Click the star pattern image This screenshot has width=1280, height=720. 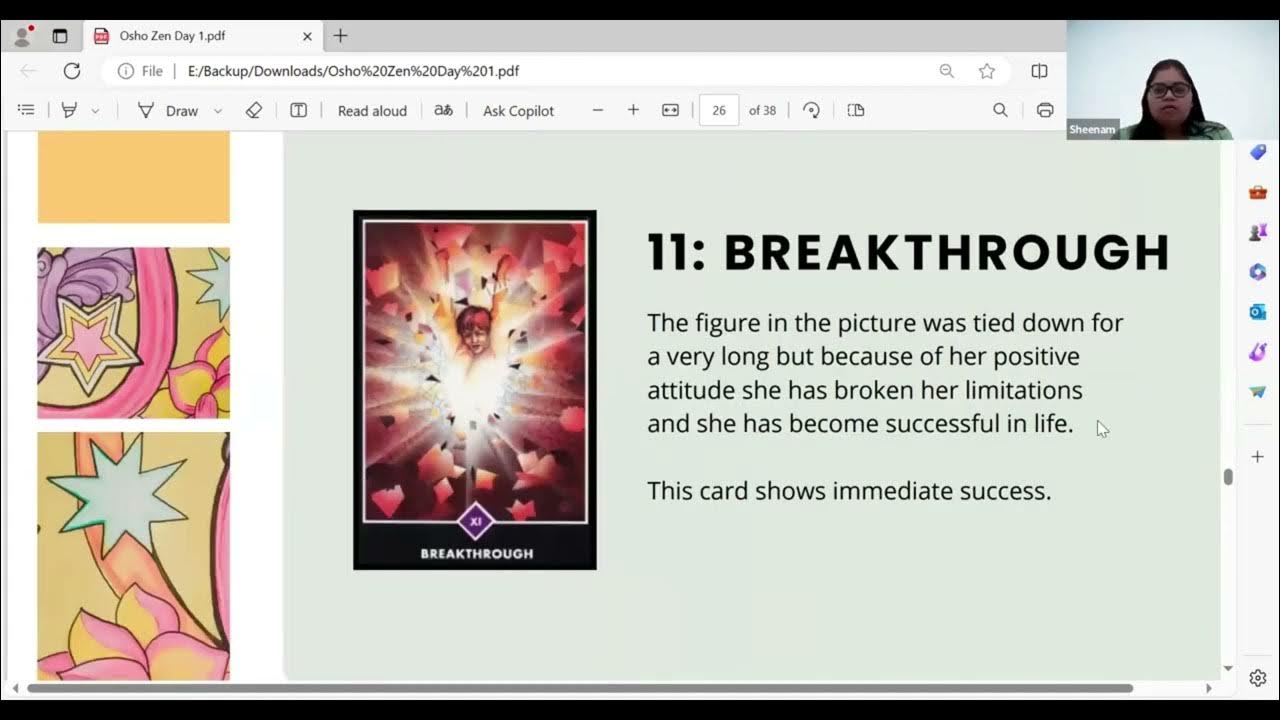134,333
